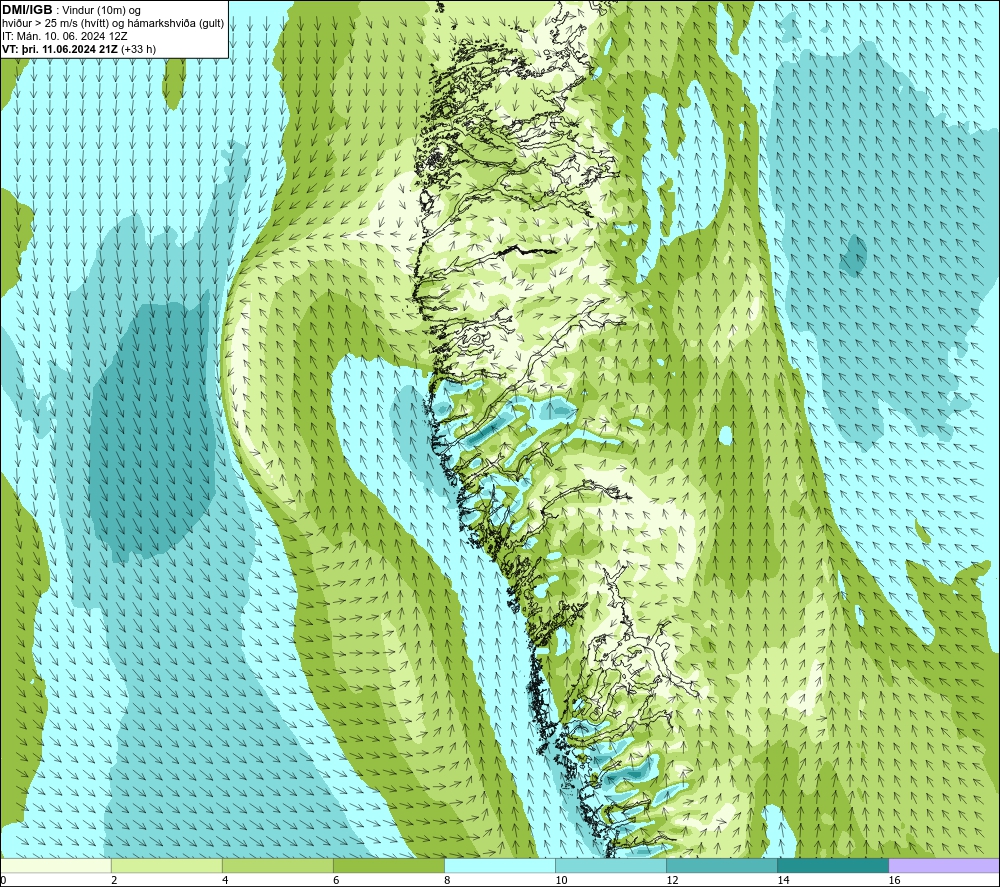This screenshot has height=887, width=1000.
Task: Click the dark green 6–8 m/s legend swatch
Action: click(x=389, y=865)
